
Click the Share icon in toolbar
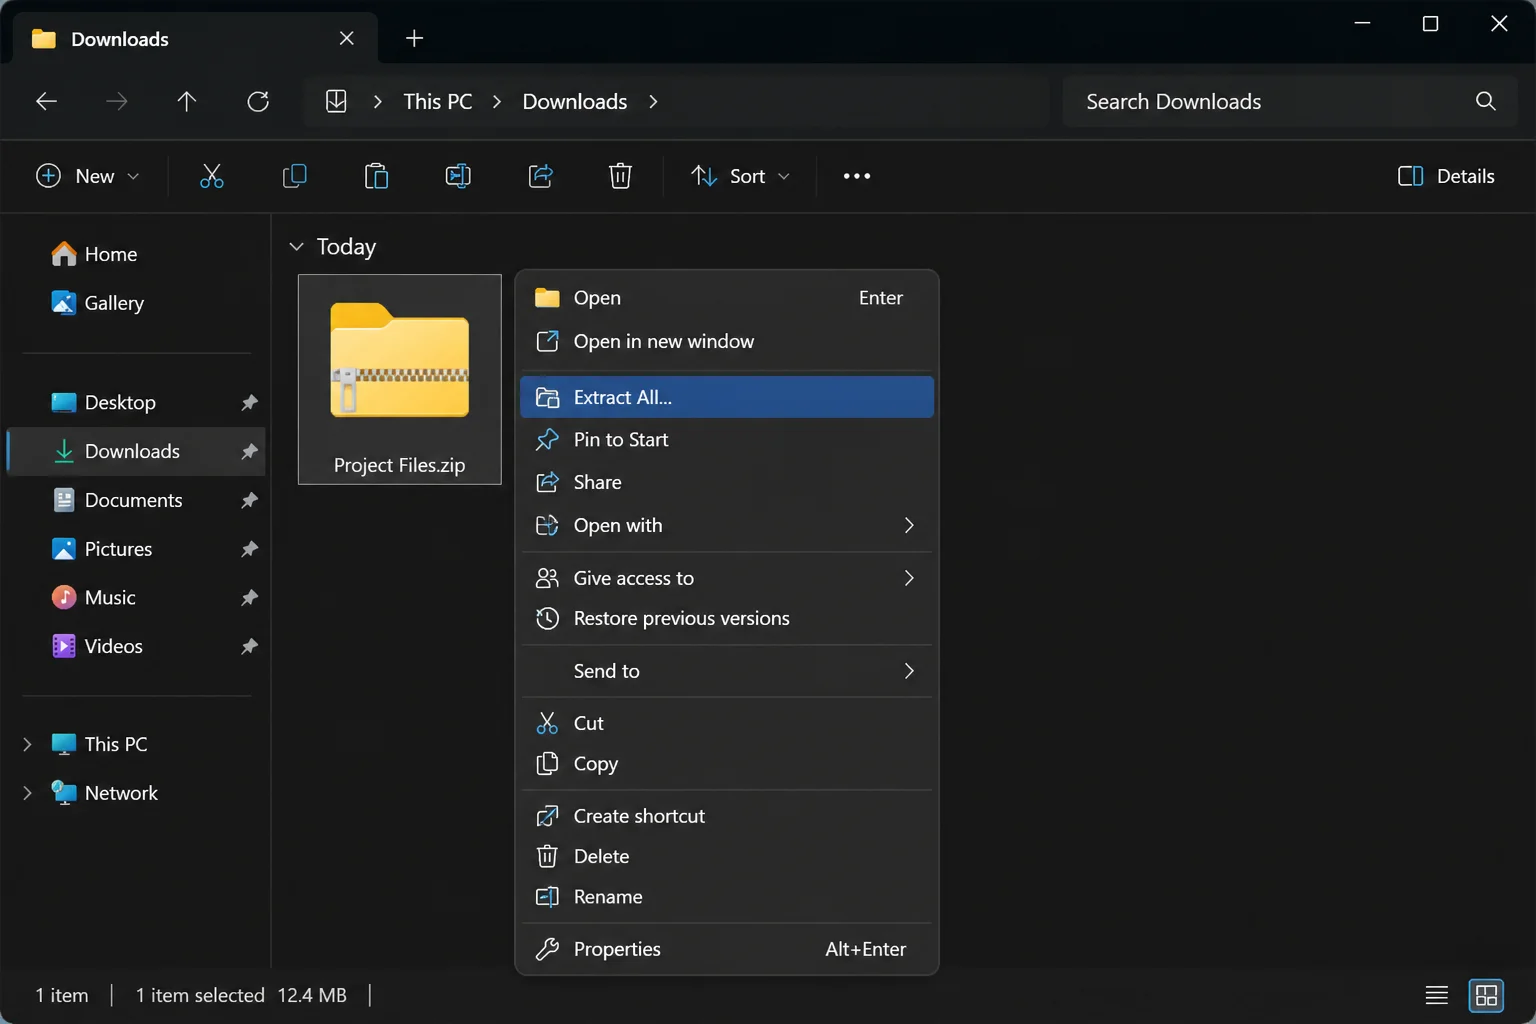coord(540,176)
